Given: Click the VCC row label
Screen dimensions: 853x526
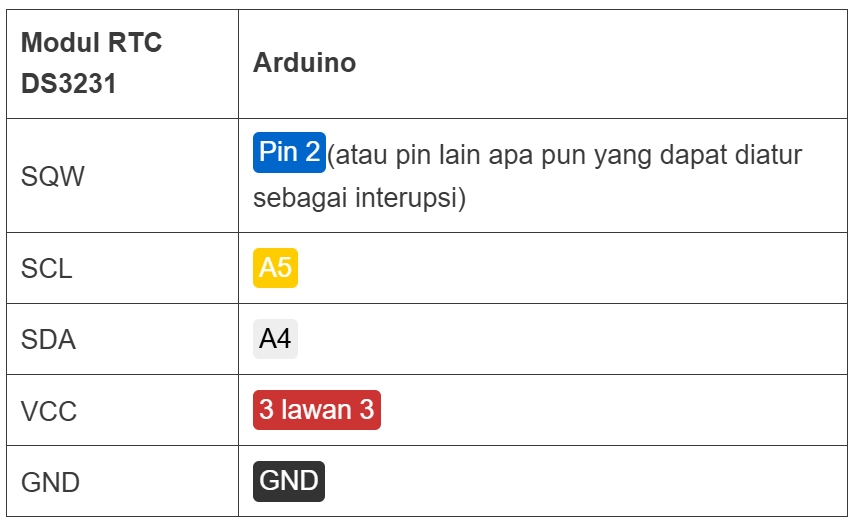Looking at the screenshot, I should pyautogui.click(x=49, y=411).
